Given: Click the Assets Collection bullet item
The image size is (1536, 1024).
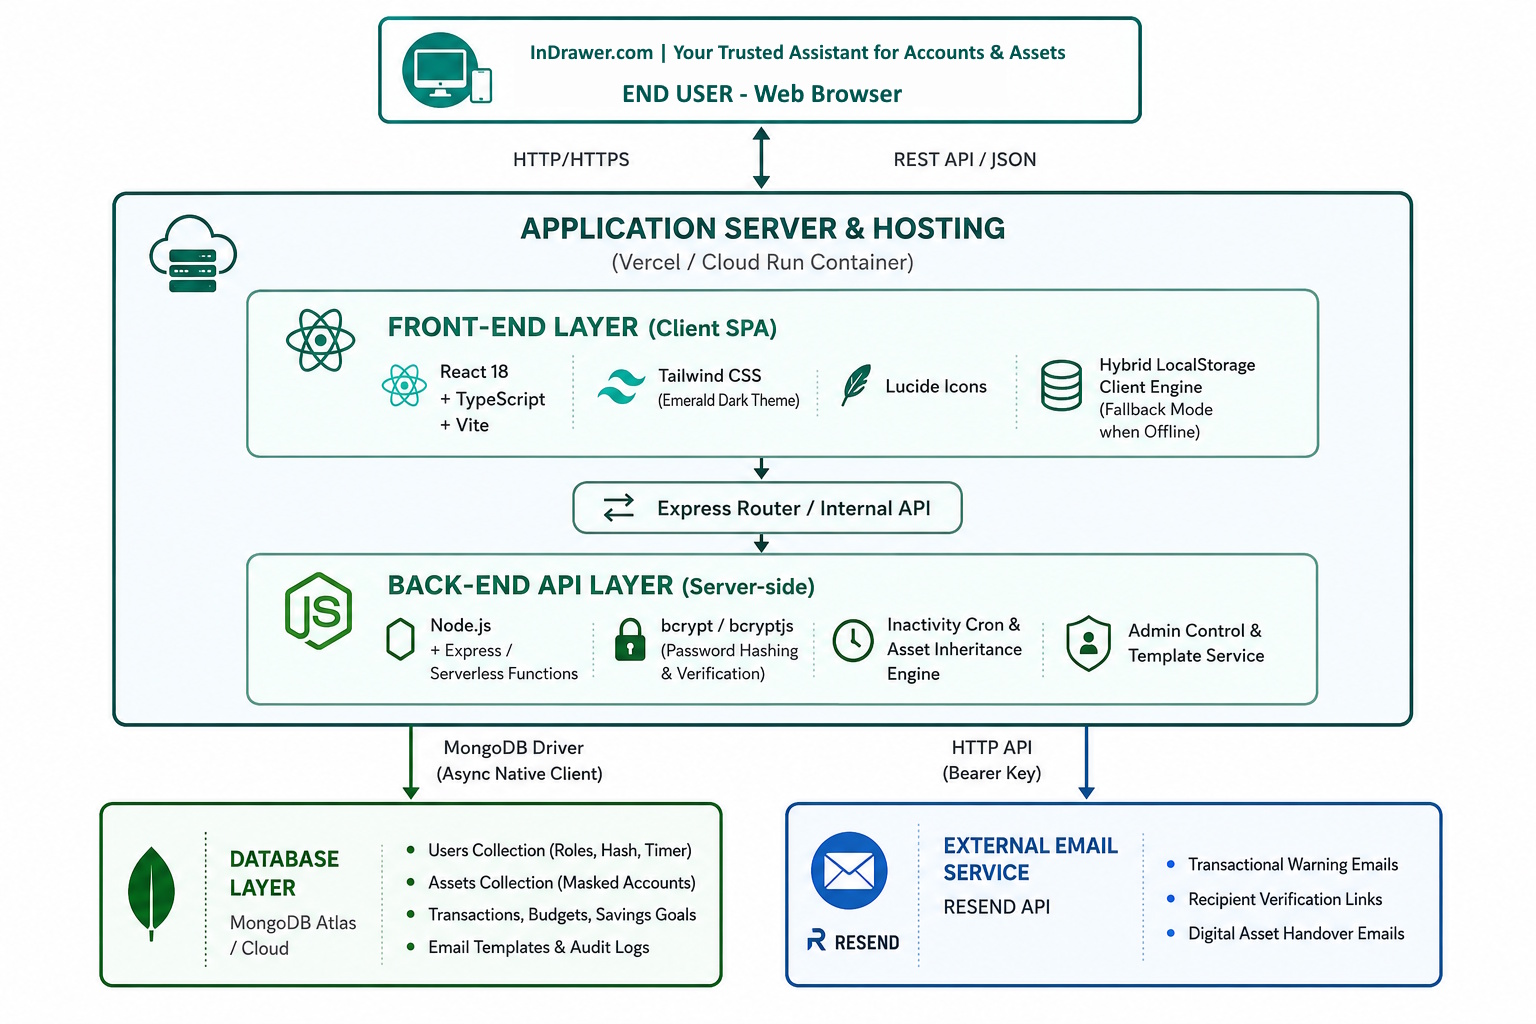Looking at the screenshot, I should (561, 883).
